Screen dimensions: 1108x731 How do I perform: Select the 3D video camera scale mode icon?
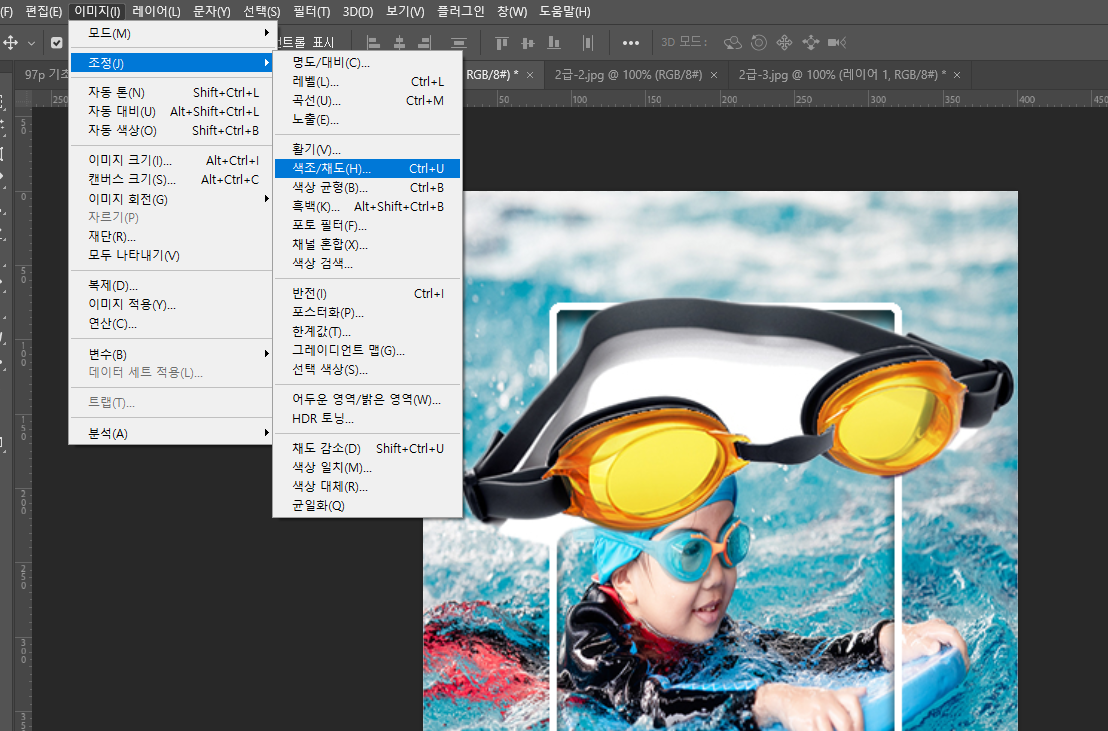coord(837,43)
